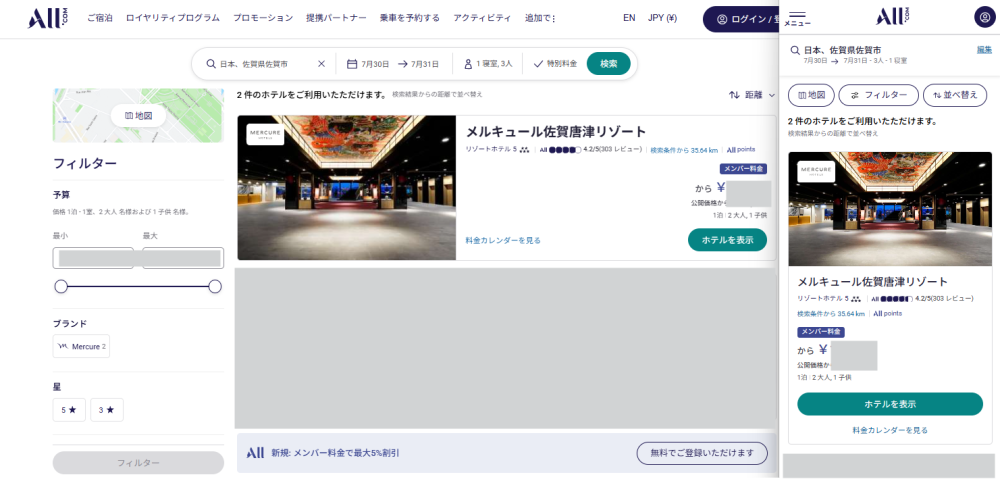This screenshot has height=479, width=1000.
Task: Click the green 検索 search button
Action: (608, 64)
